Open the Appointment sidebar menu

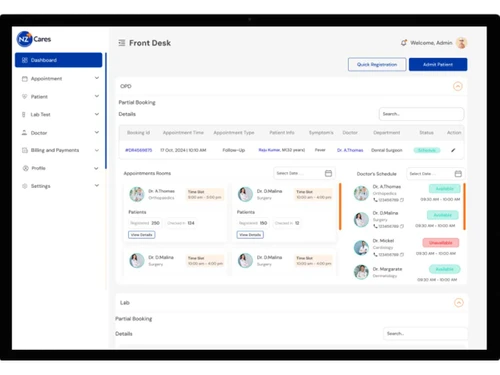click(x=59, y=79)
